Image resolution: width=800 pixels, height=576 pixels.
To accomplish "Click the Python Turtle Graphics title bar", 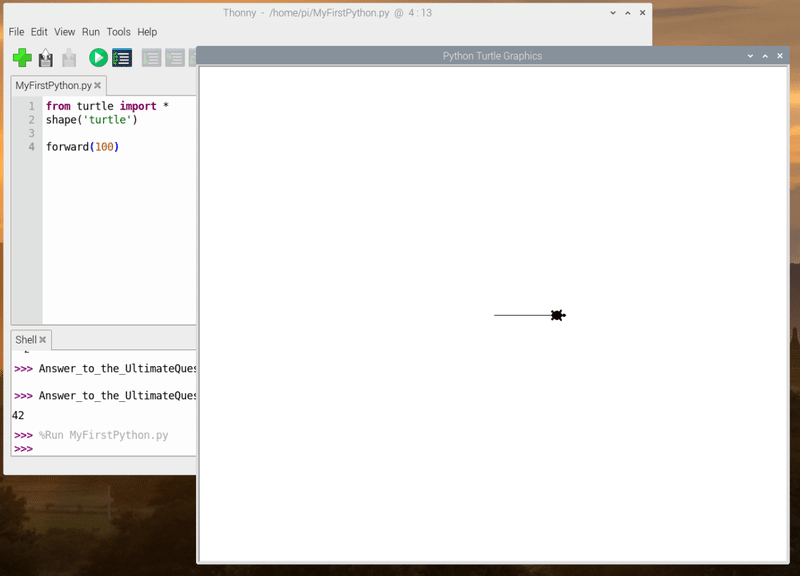I will (492, 56).
